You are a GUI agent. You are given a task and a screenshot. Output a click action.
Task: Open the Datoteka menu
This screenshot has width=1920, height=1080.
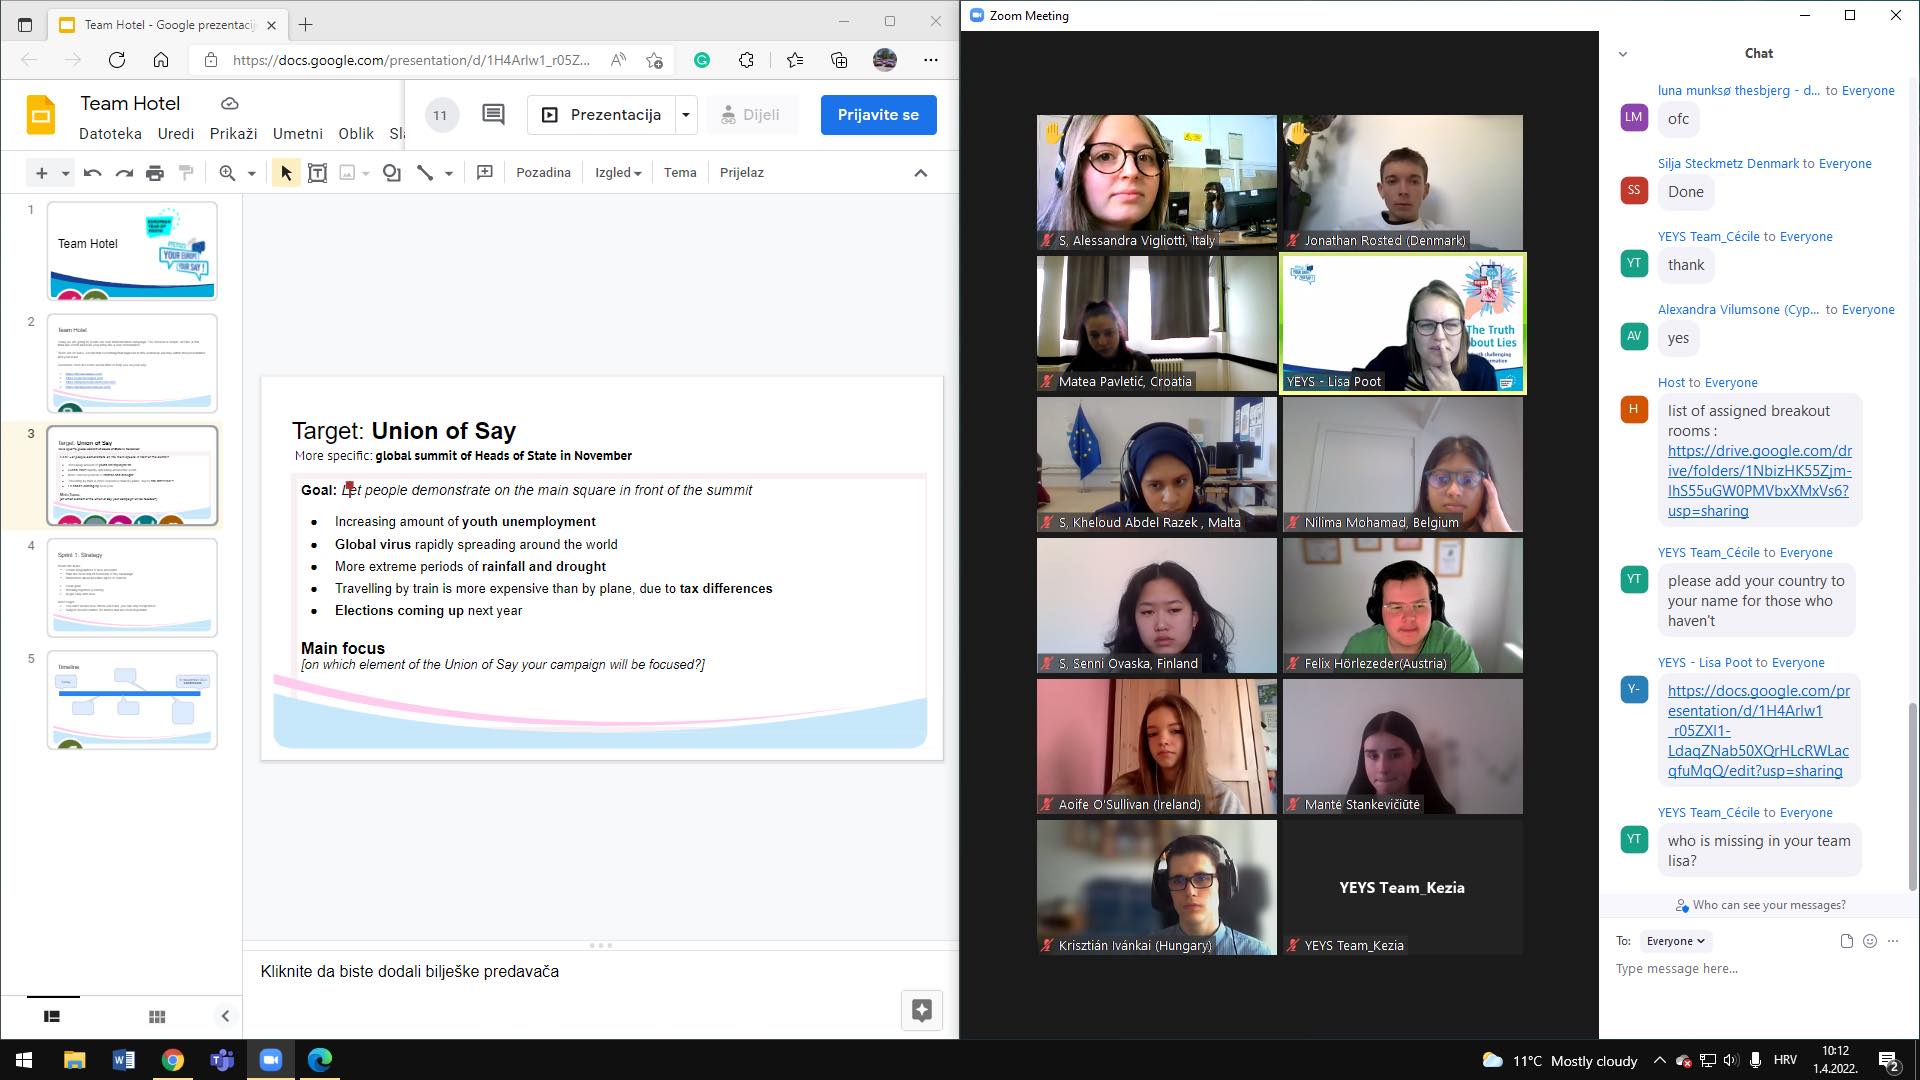(x=110, y=134)
